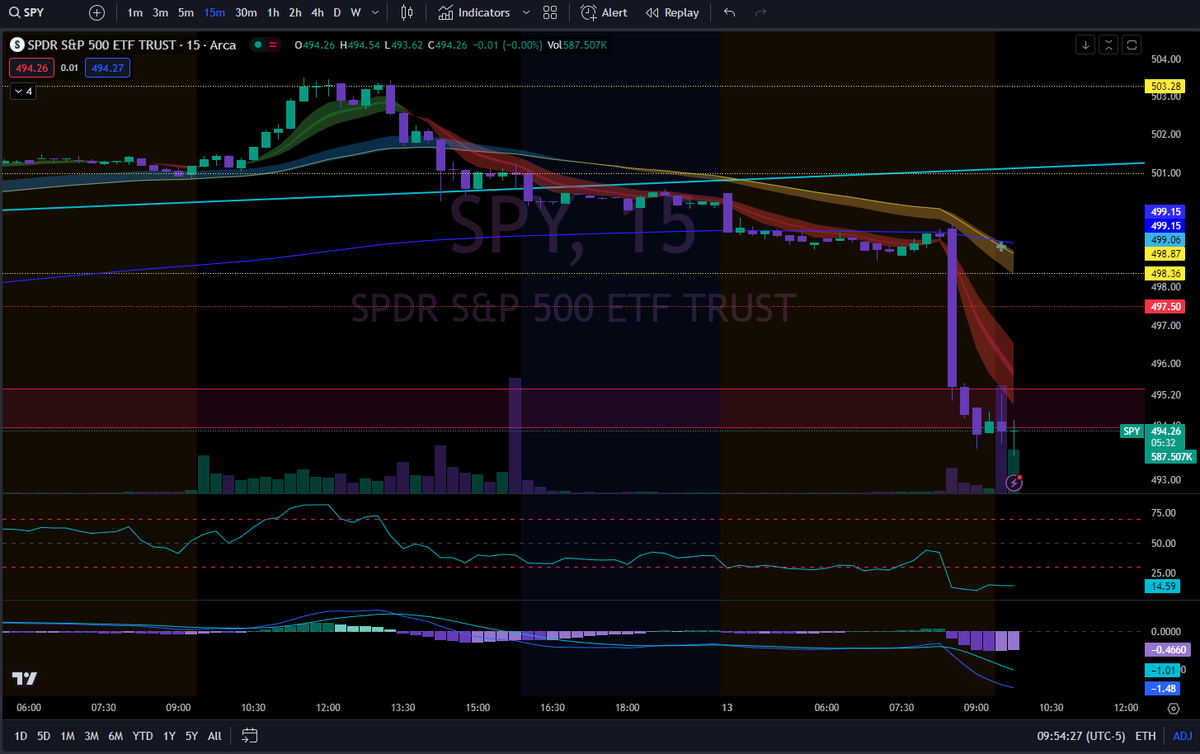Switch chart to 2h interval
The image size is (1200, 754).
[x=295, y=13]
